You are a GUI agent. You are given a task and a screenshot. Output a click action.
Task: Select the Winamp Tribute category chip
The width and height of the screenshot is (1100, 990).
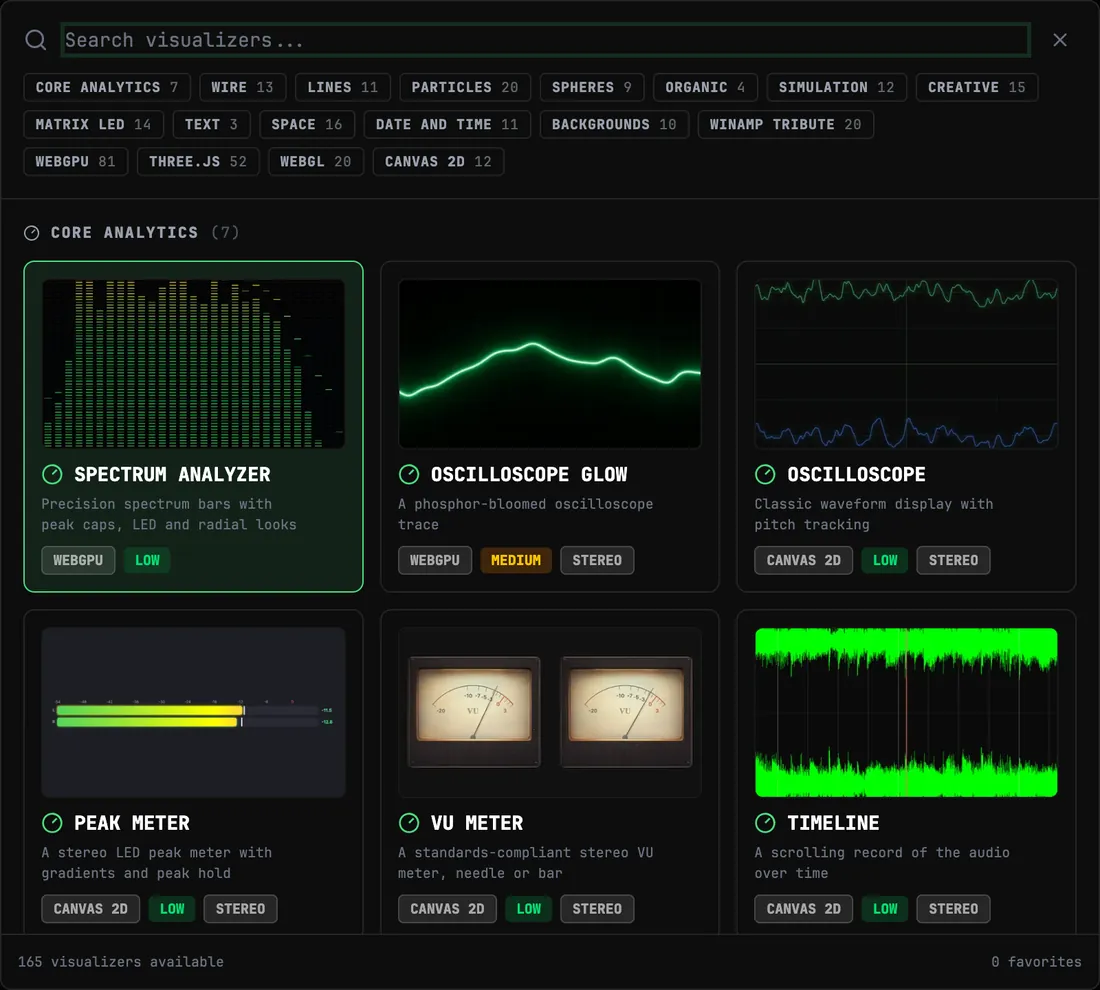(x=785, y=124)
